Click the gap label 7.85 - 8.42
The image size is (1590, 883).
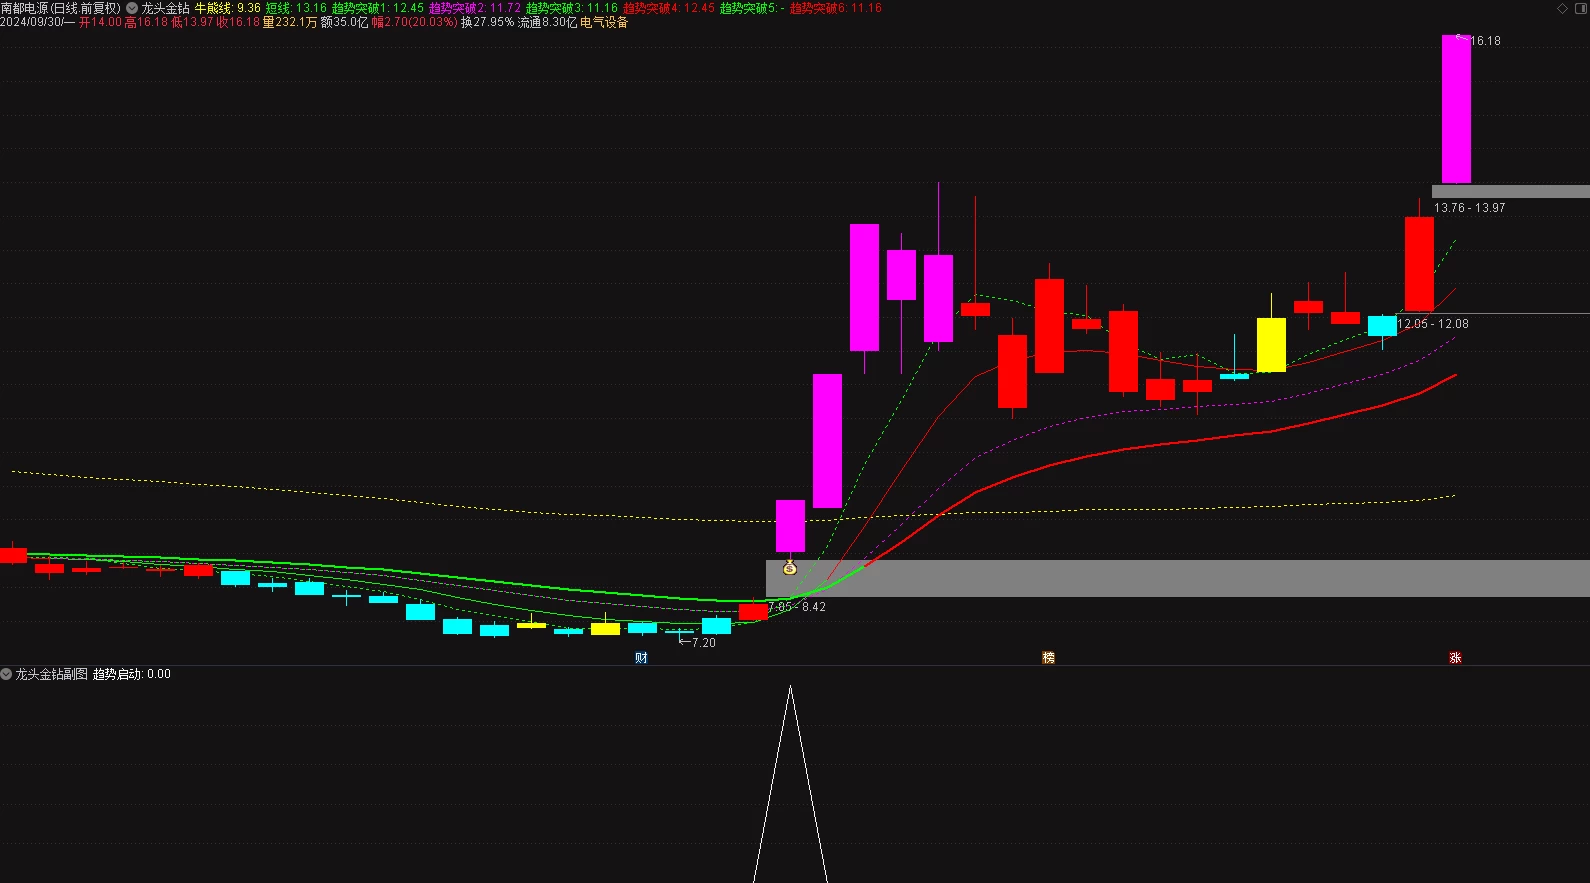click(797, 607)
